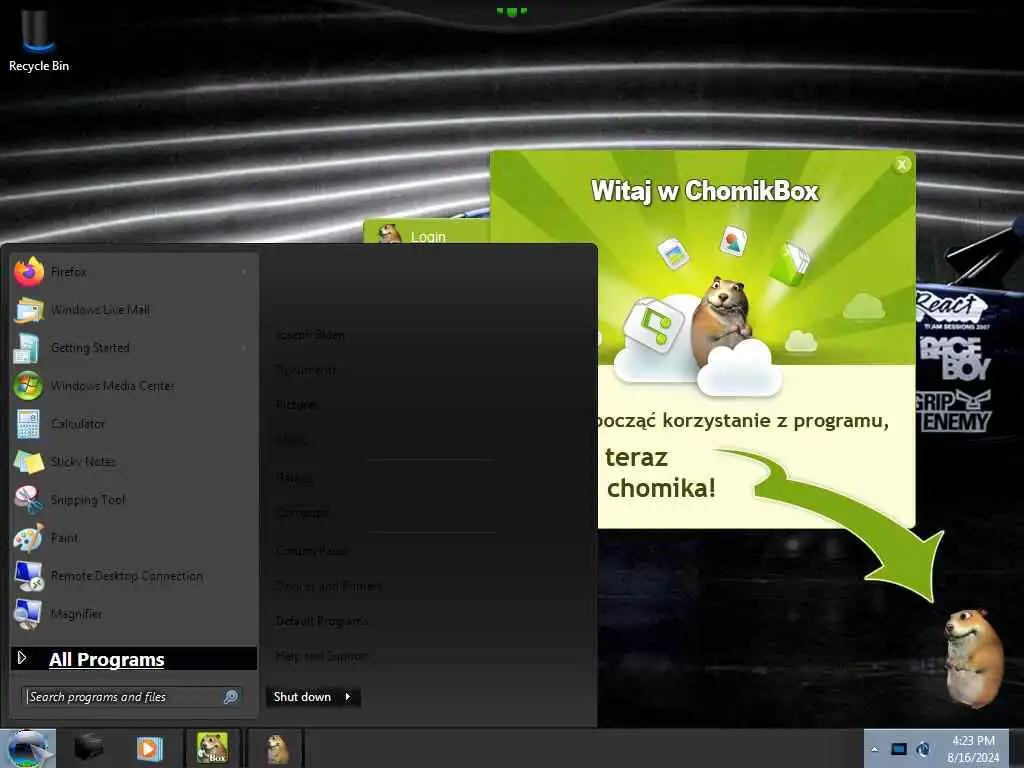Expand Firefox jump list arrow
The width and height of the screenshot is (1024, 768).
(x=244, y=272)
